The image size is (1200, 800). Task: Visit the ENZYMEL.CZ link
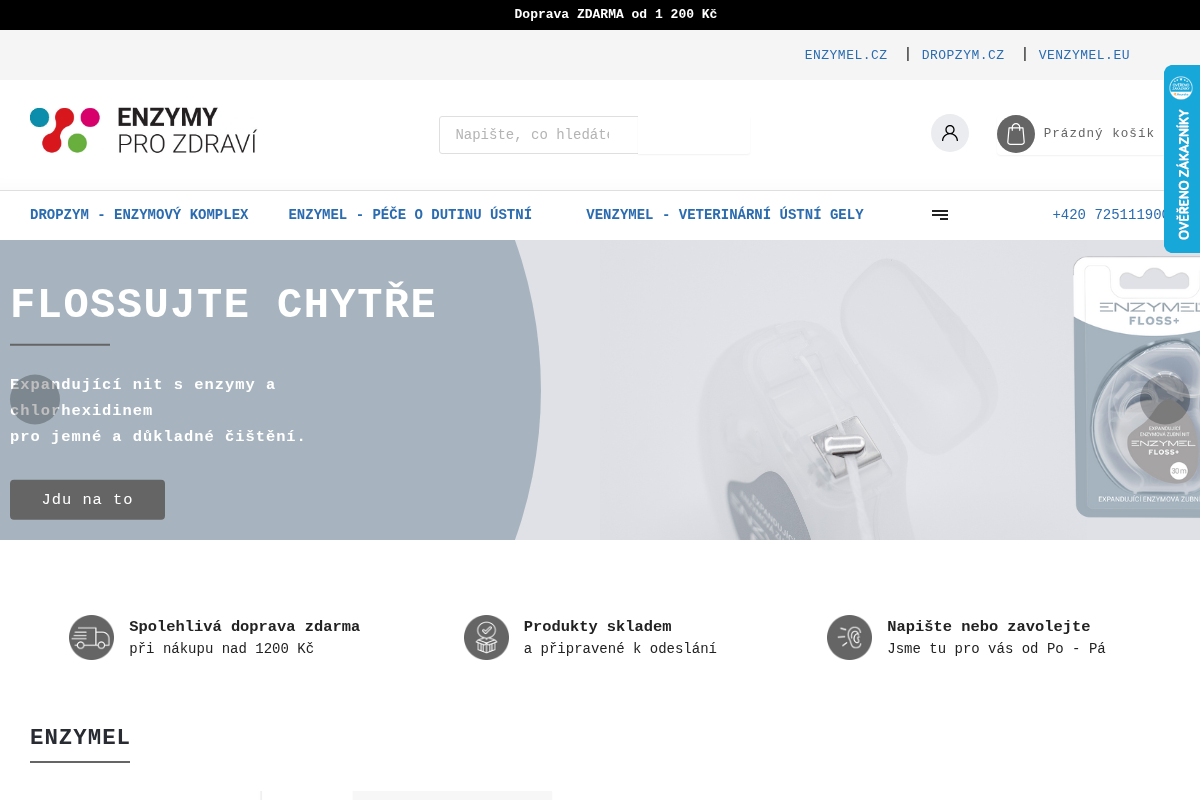846,55
